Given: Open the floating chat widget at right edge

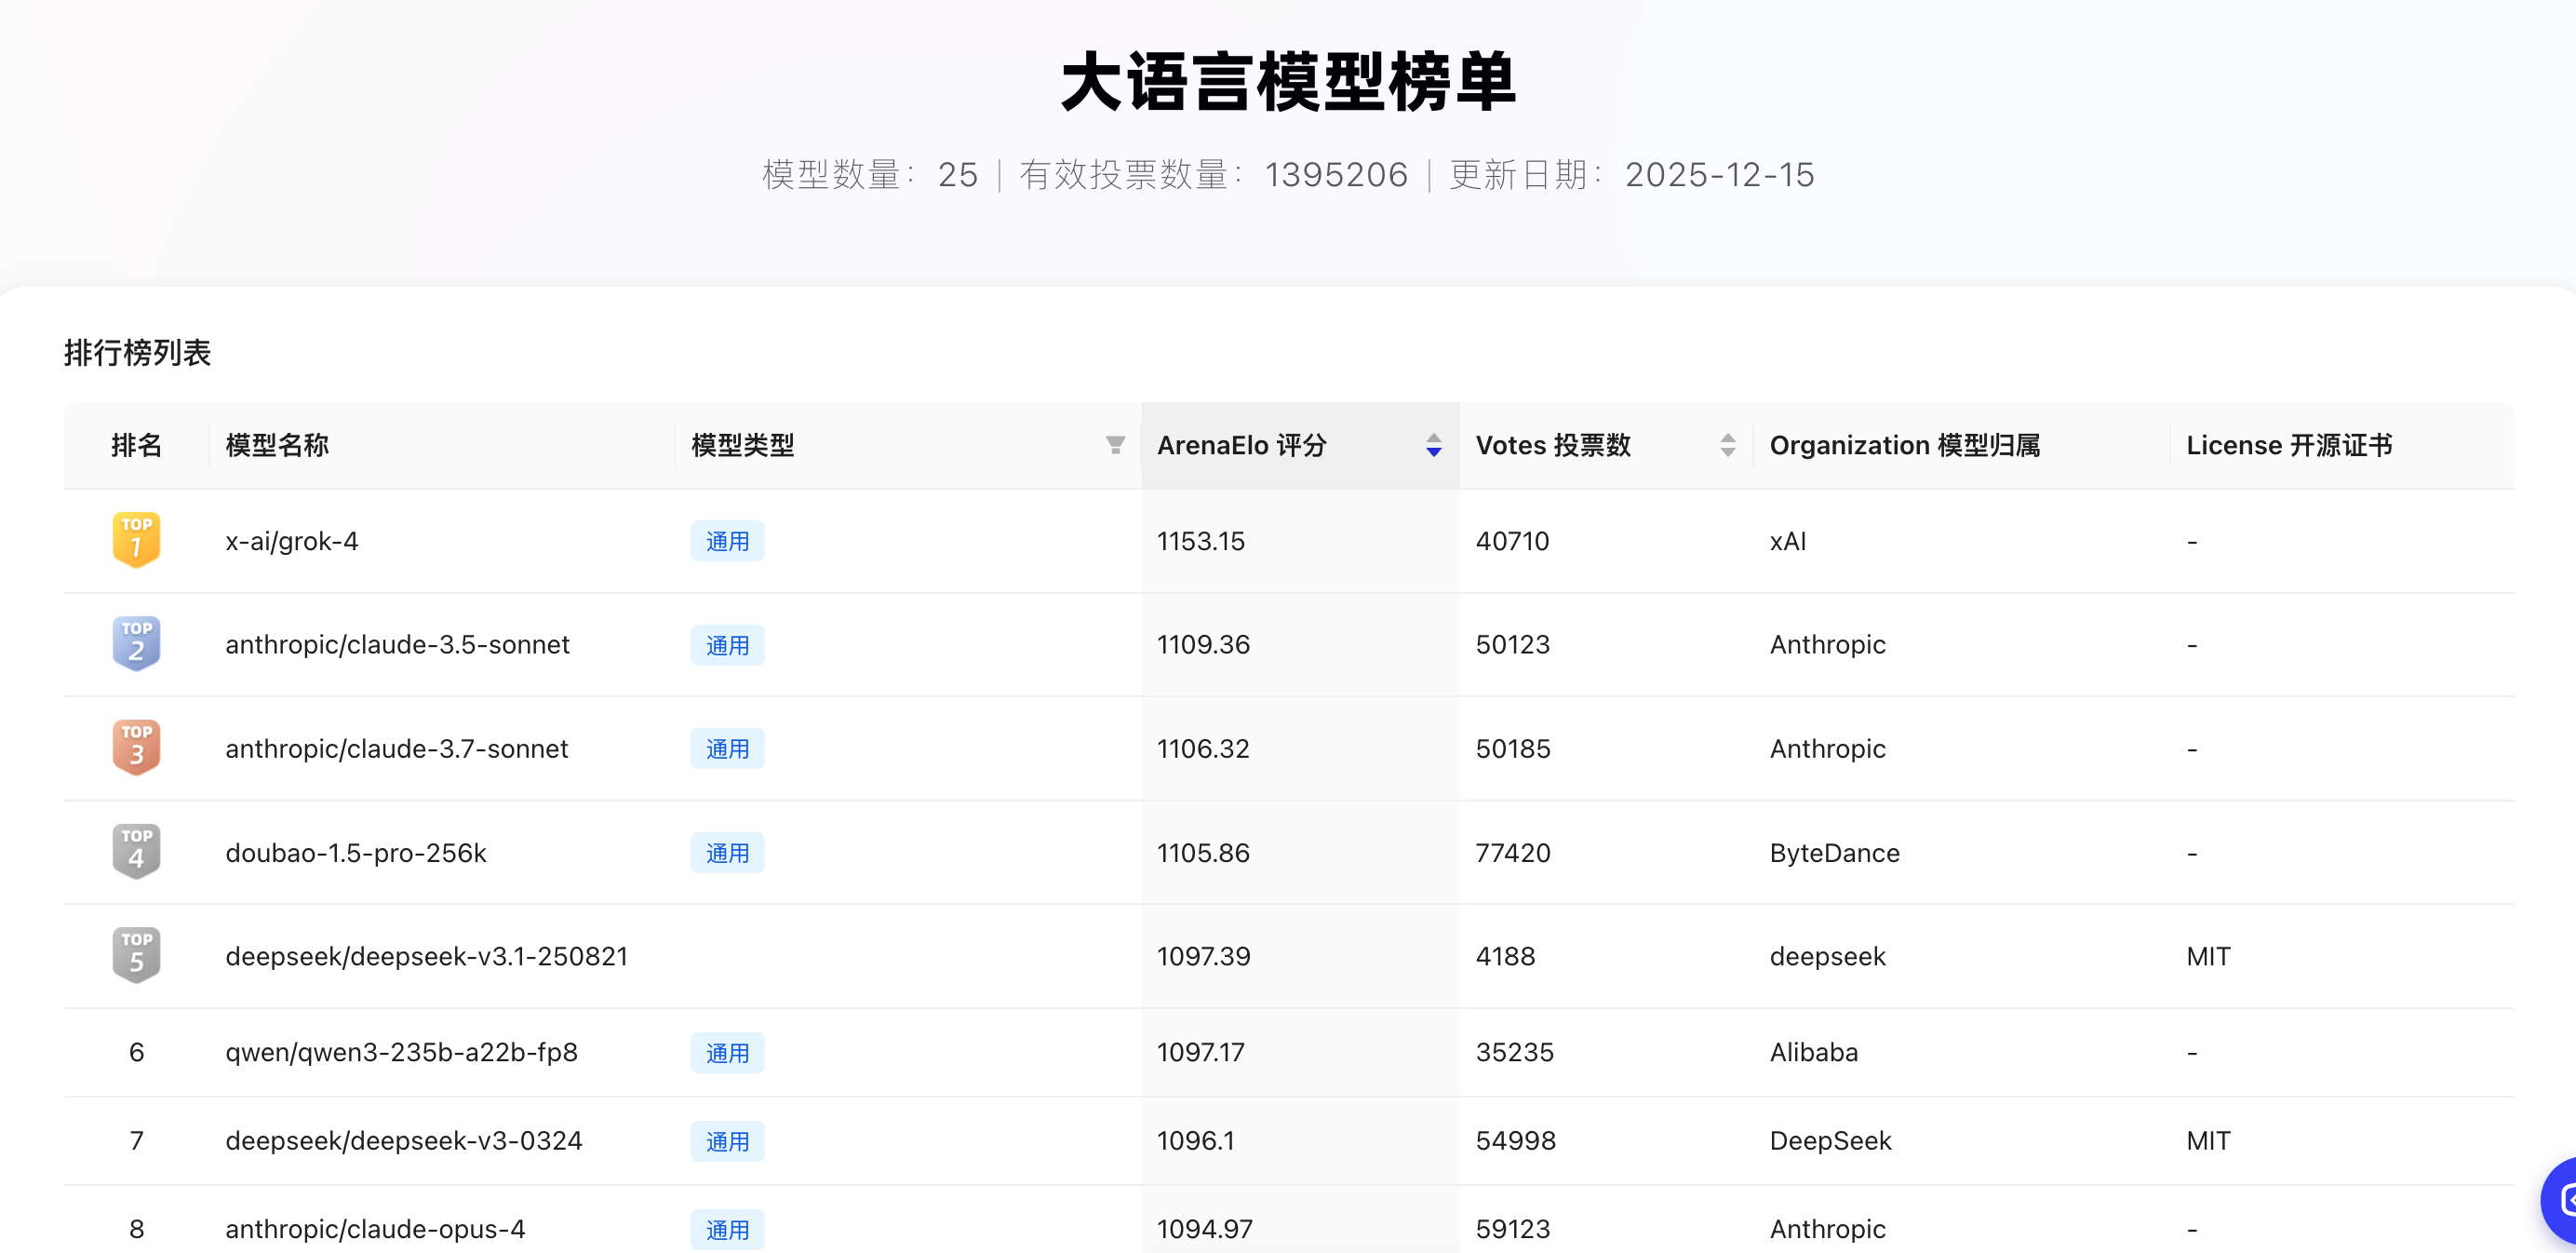Looking at the screenshot, I should (2562, 1198).
